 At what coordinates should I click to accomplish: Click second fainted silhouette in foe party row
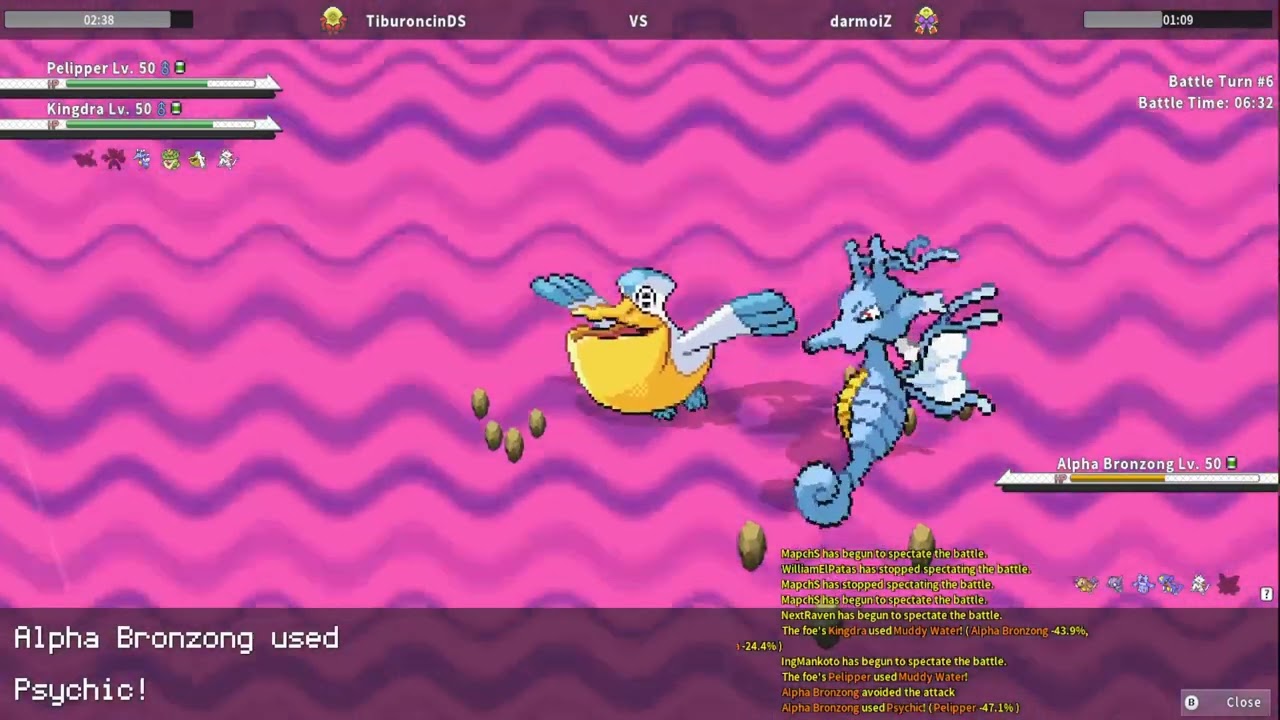pyautogui.click(x=115, y=158)
